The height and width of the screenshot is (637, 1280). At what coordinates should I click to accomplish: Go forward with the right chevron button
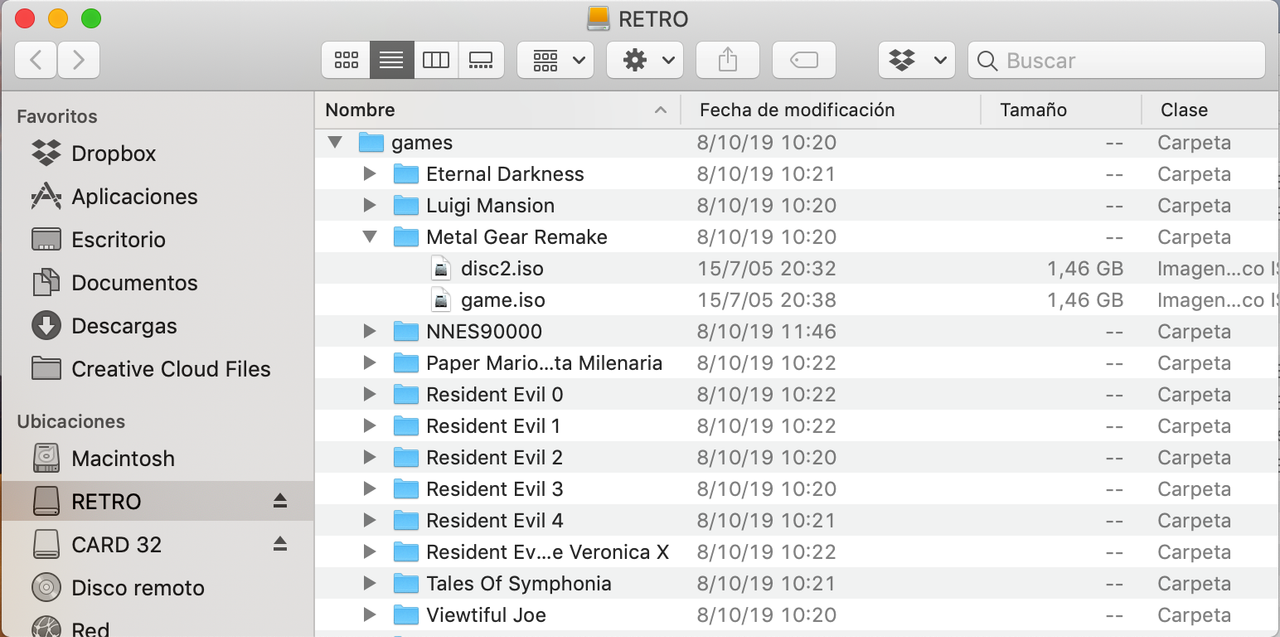[x=79, y=60]
